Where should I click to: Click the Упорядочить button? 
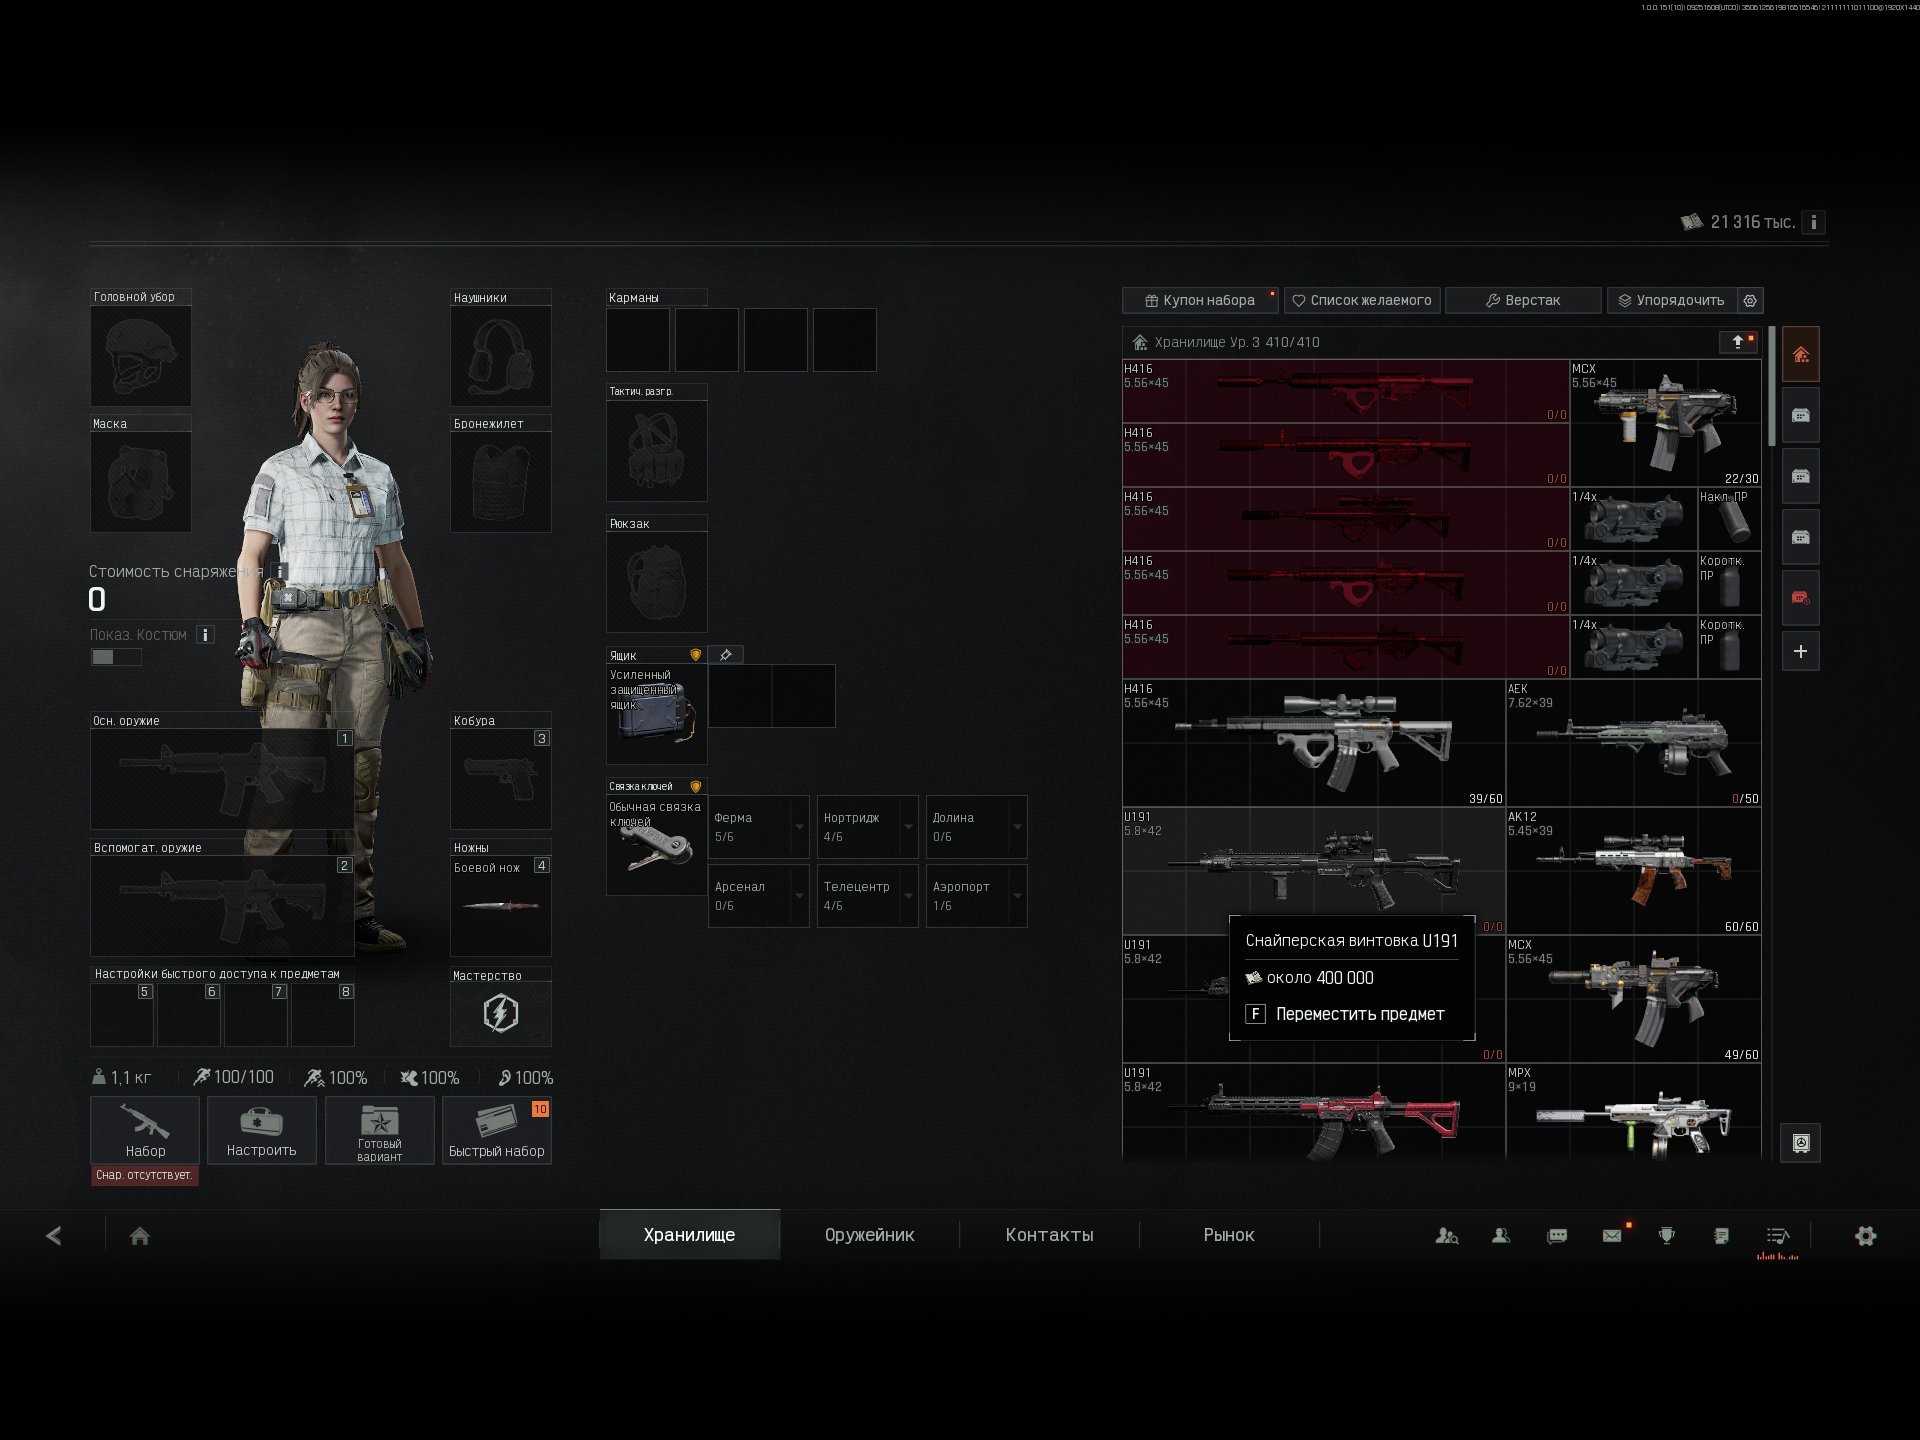tap(1672, 300)
